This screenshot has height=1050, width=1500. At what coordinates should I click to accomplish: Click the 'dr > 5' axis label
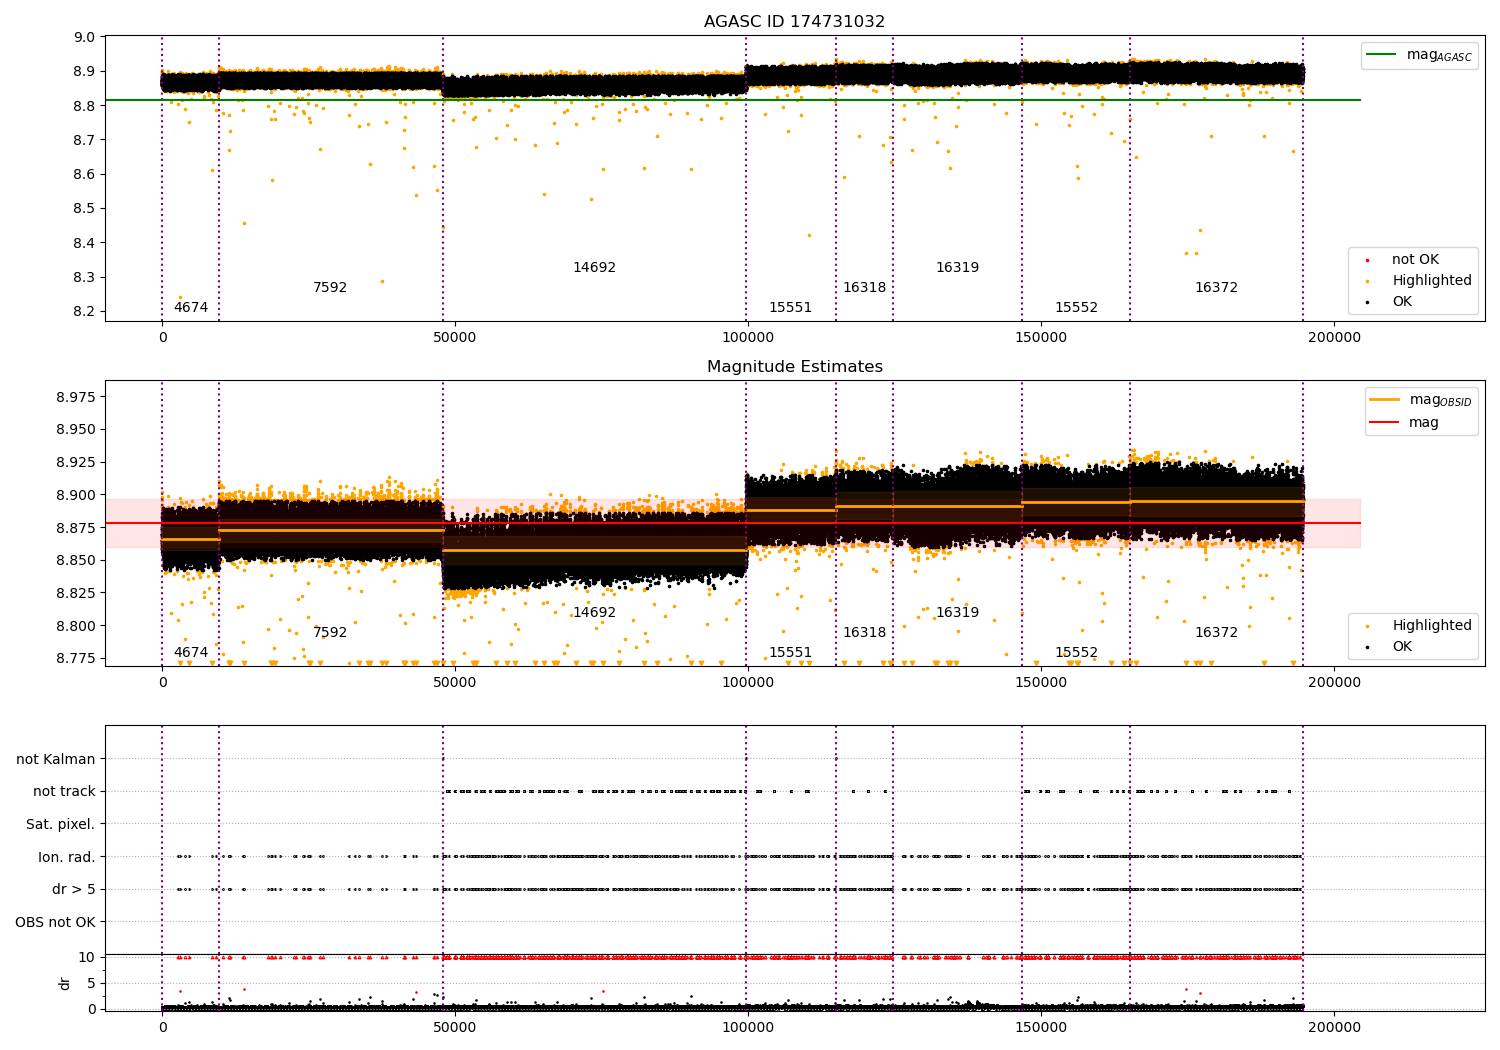[74, 890]
